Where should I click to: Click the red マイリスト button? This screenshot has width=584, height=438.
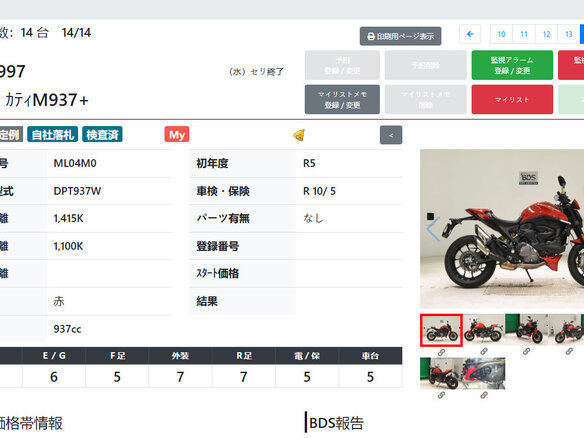point(512,99)
